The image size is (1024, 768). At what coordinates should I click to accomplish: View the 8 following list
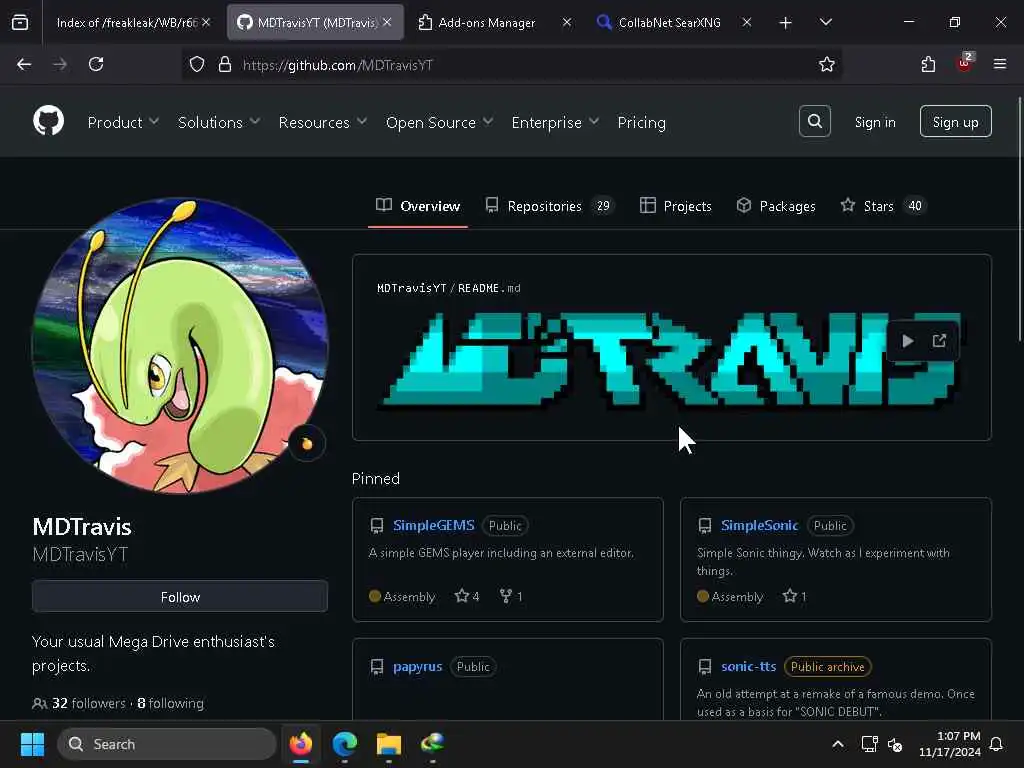170,703
